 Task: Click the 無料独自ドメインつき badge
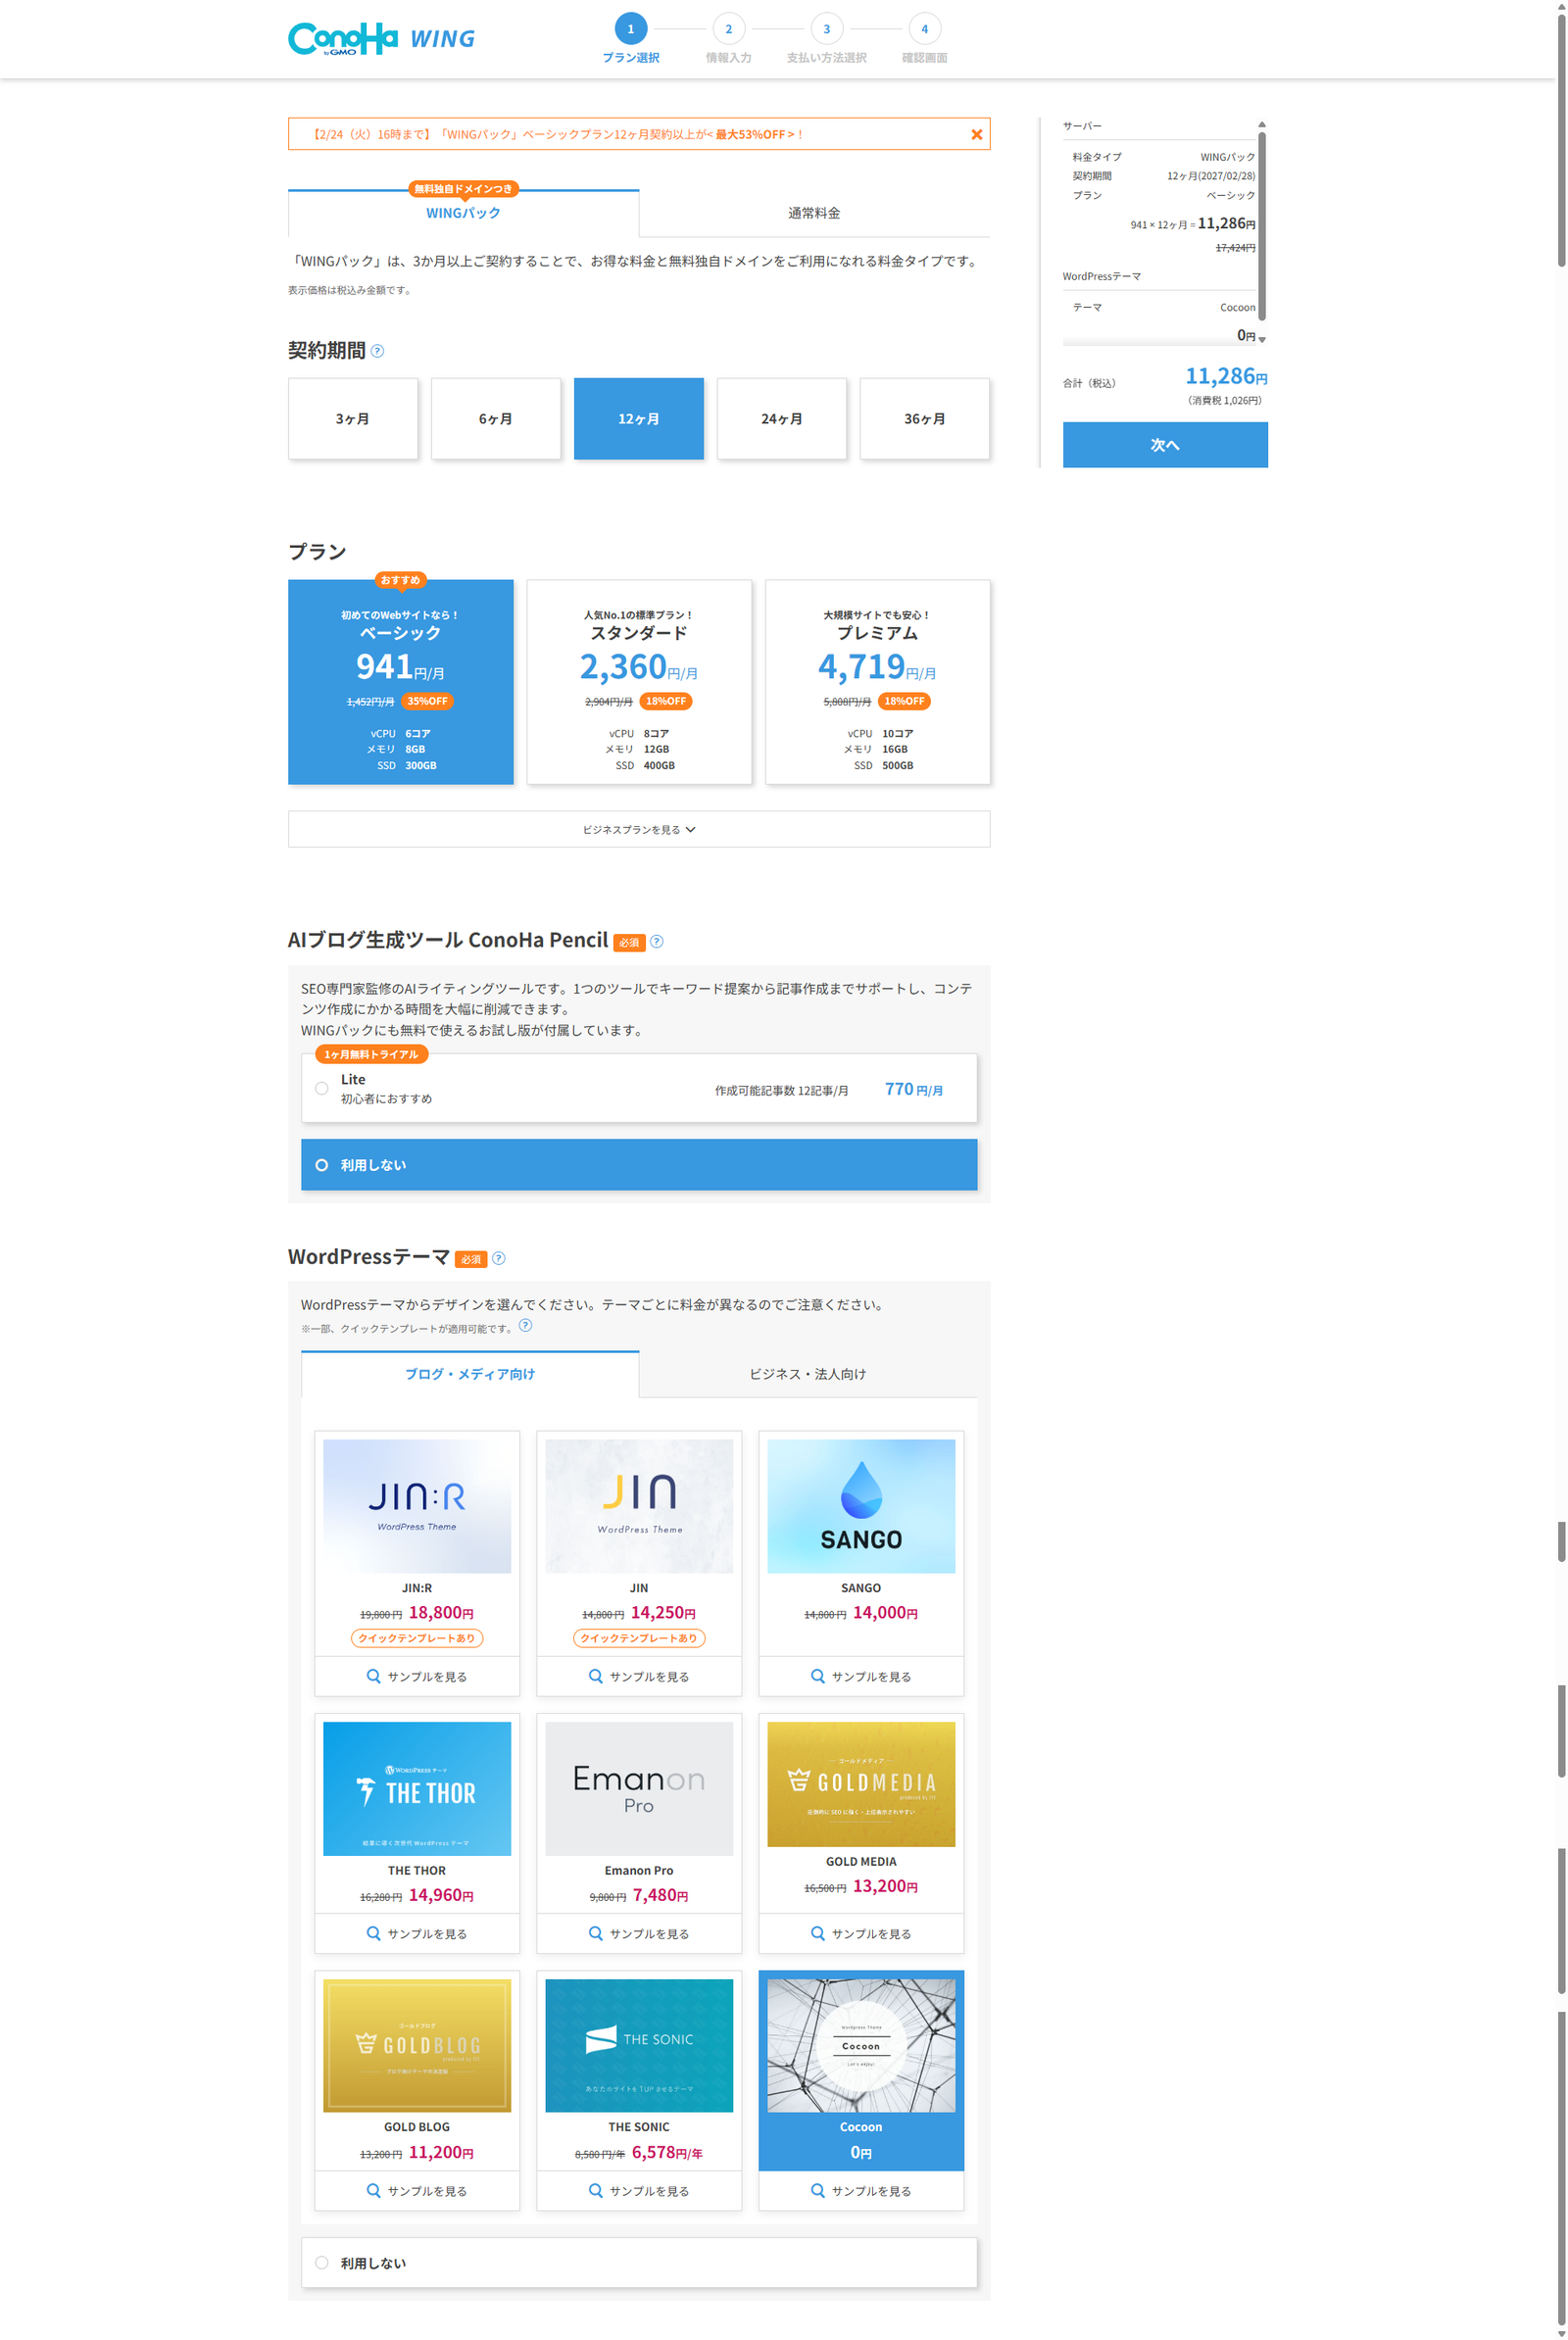point(463,189)
